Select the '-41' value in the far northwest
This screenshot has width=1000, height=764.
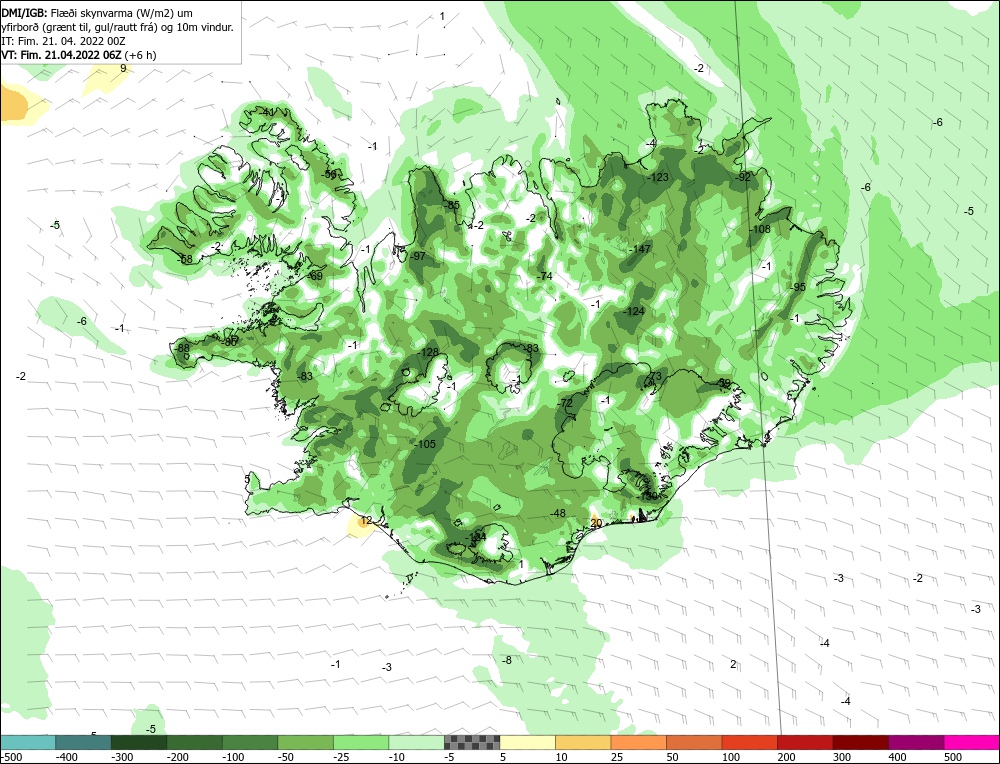(267, 112)
